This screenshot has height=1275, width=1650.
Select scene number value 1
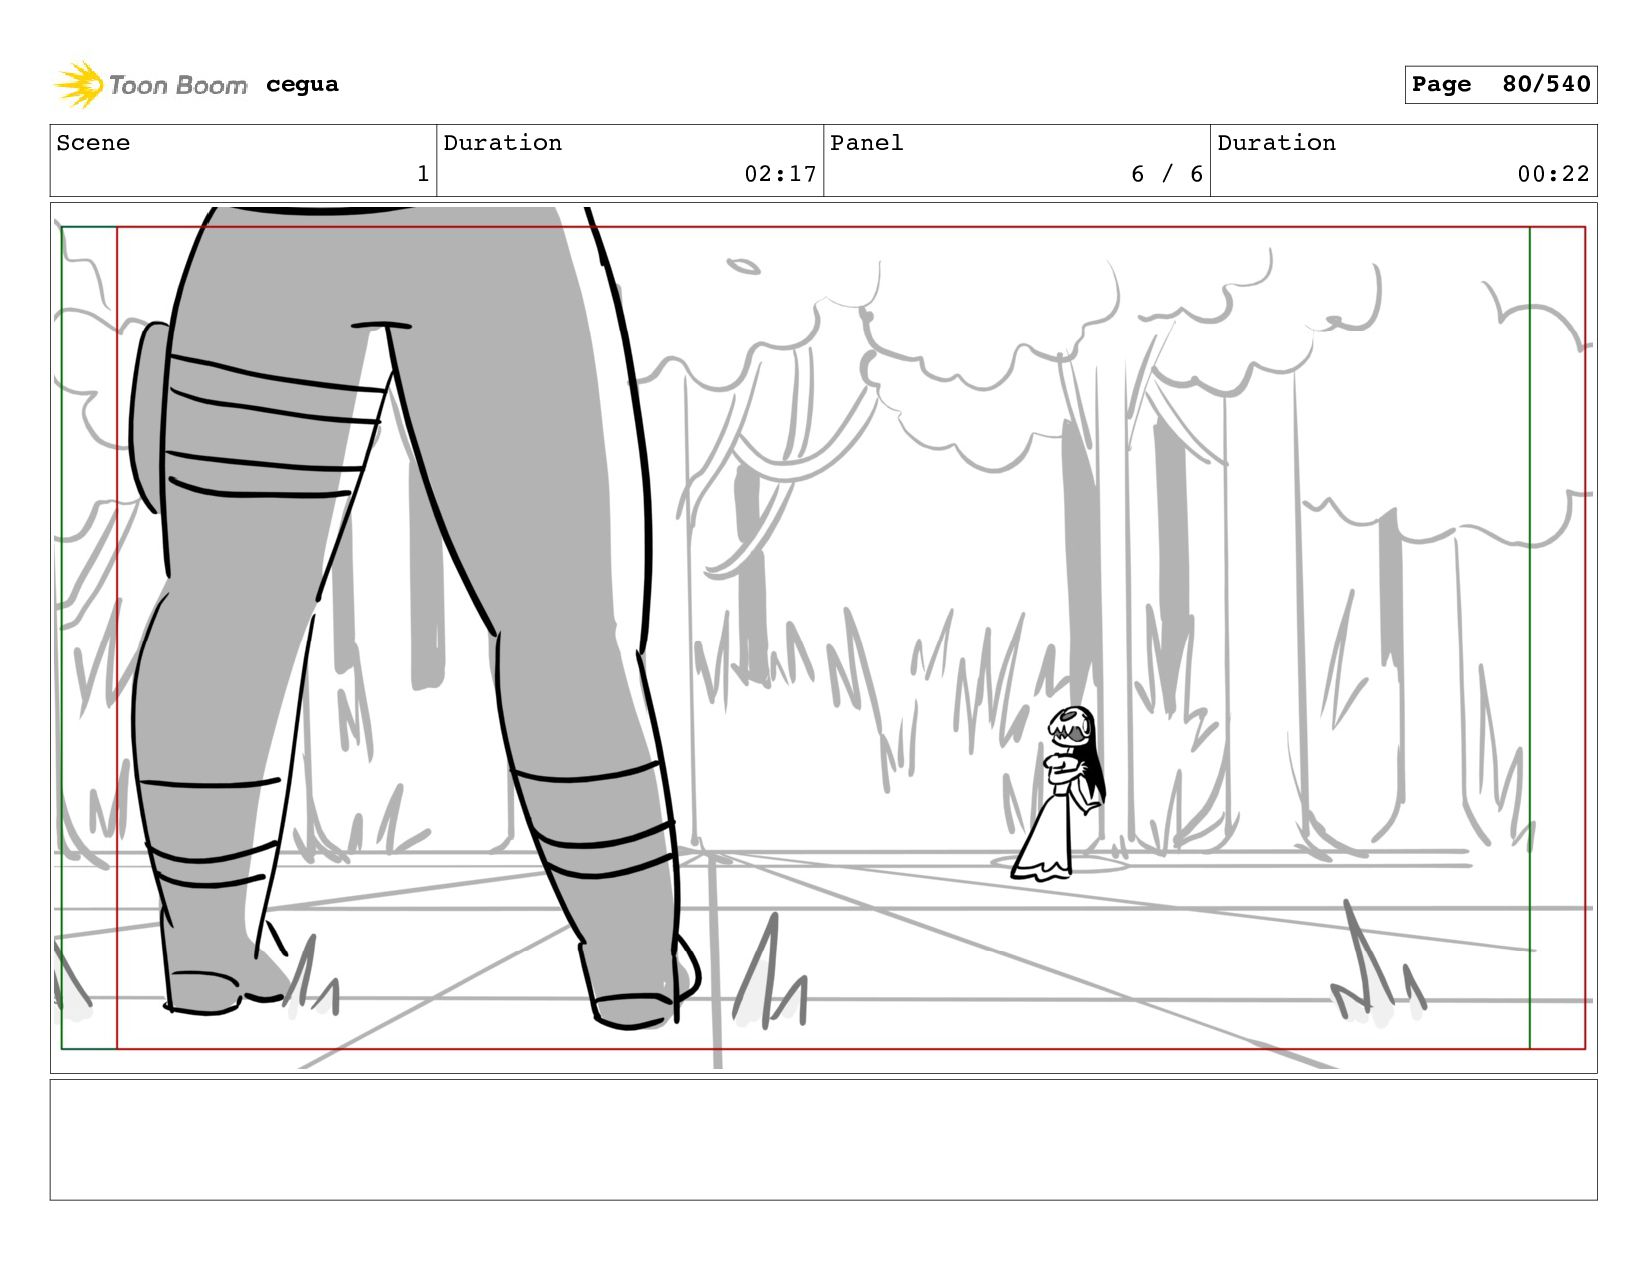pyautogui.click(x=423, y=174)
